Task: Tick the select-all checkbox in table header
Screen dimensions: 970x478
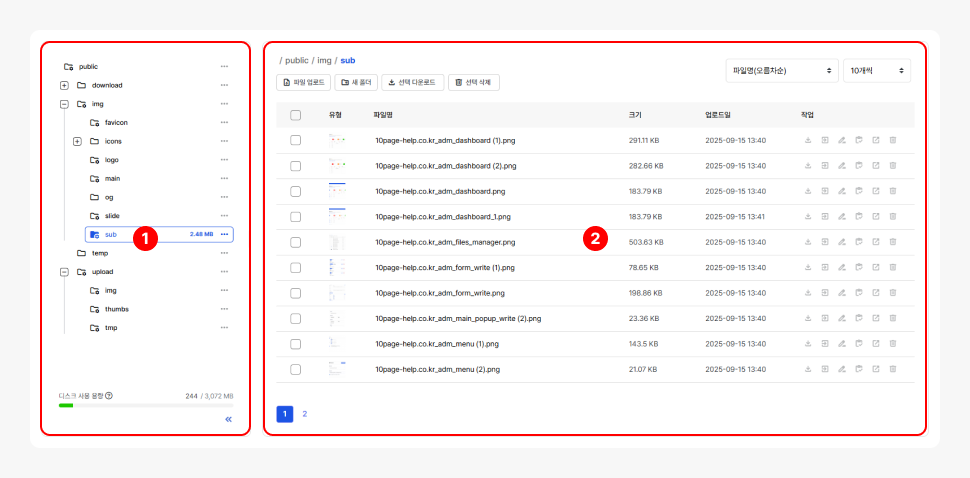Action: click(296, 115)
